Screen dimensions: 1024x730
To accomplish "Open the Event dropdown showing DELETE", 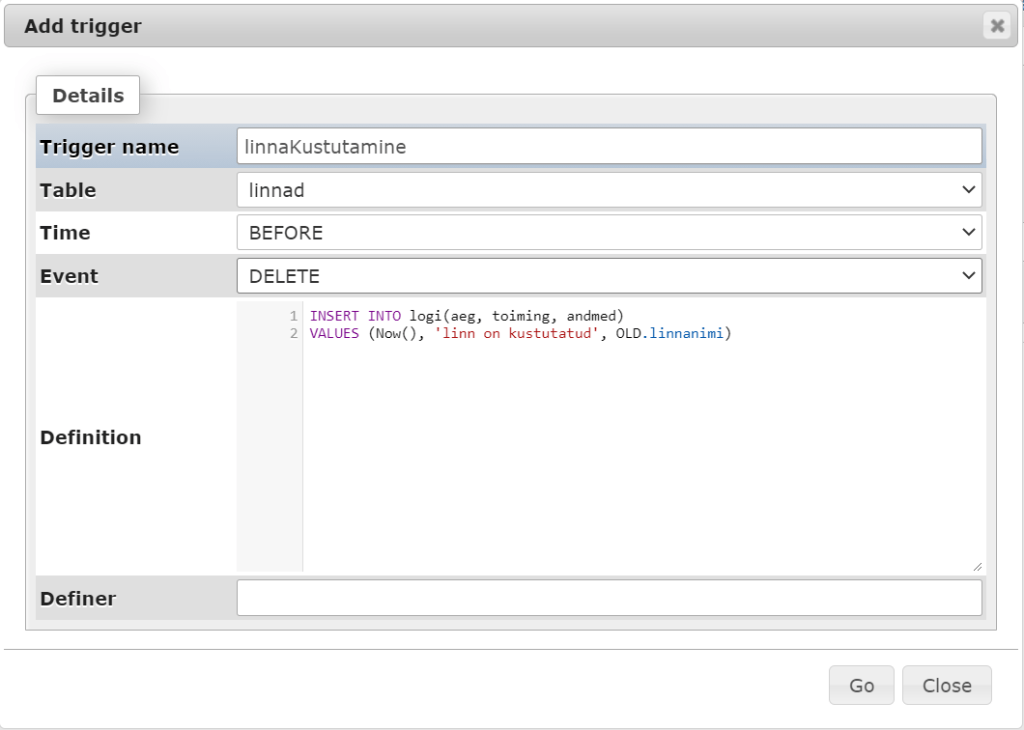I will tap(609, 276).
